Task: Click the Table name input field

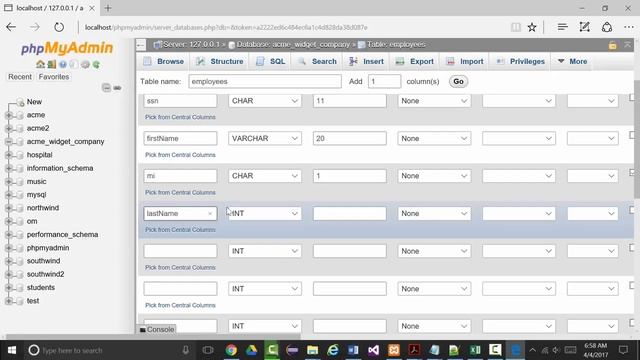Action: (x=265, y=82)
